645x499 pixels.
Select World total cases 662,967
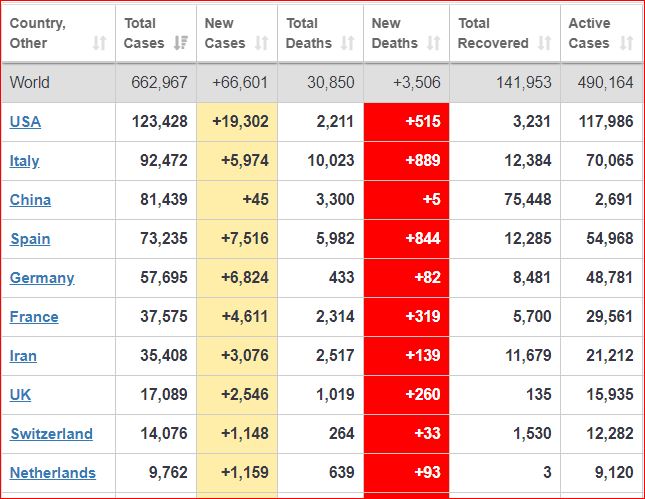159,82
